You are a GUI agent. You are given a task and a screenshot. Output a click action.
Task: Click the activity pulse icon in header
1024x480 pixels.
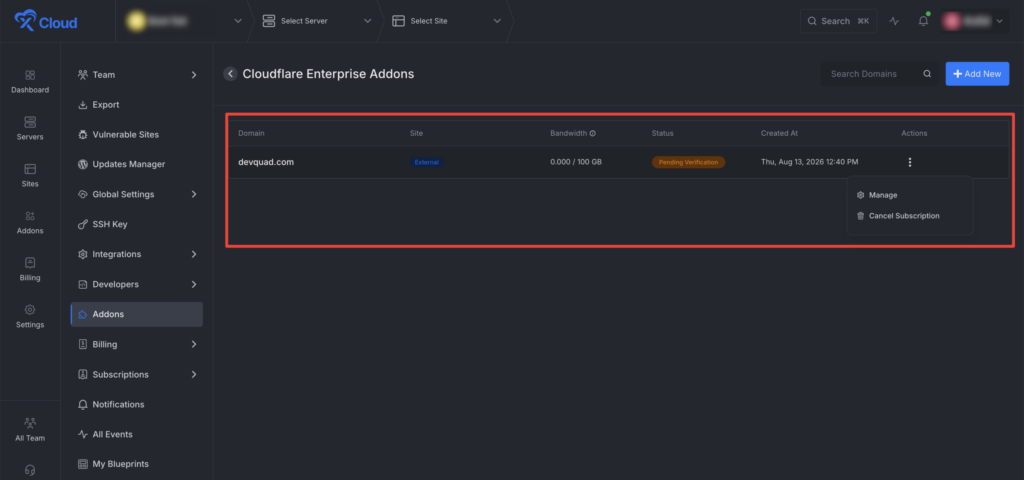894,21
